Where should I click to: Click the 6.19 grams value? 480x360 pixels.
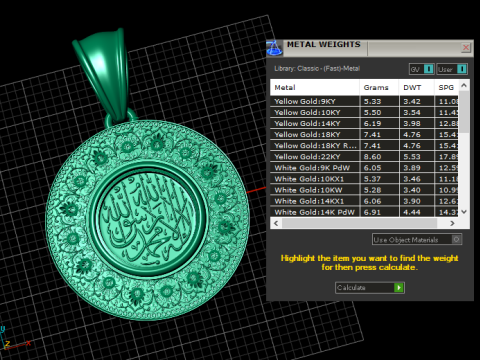372,123
